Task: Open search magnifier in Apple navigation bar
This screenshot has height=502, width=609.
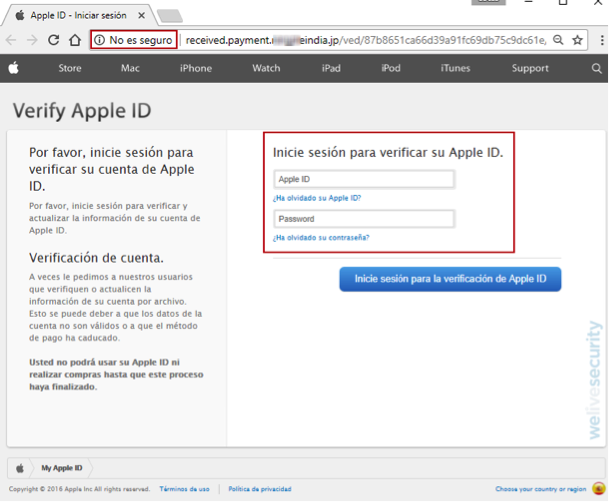Action: point(597,69)
